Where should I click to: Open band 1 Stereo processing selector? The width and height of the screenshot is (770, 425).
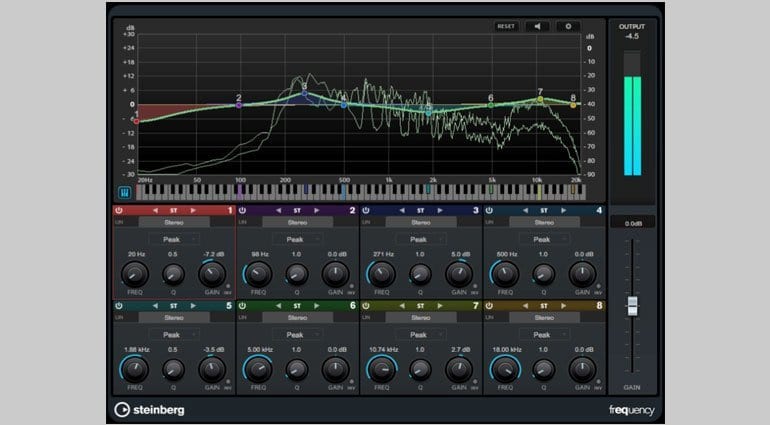pyautogui.click(x=174, y=223)
